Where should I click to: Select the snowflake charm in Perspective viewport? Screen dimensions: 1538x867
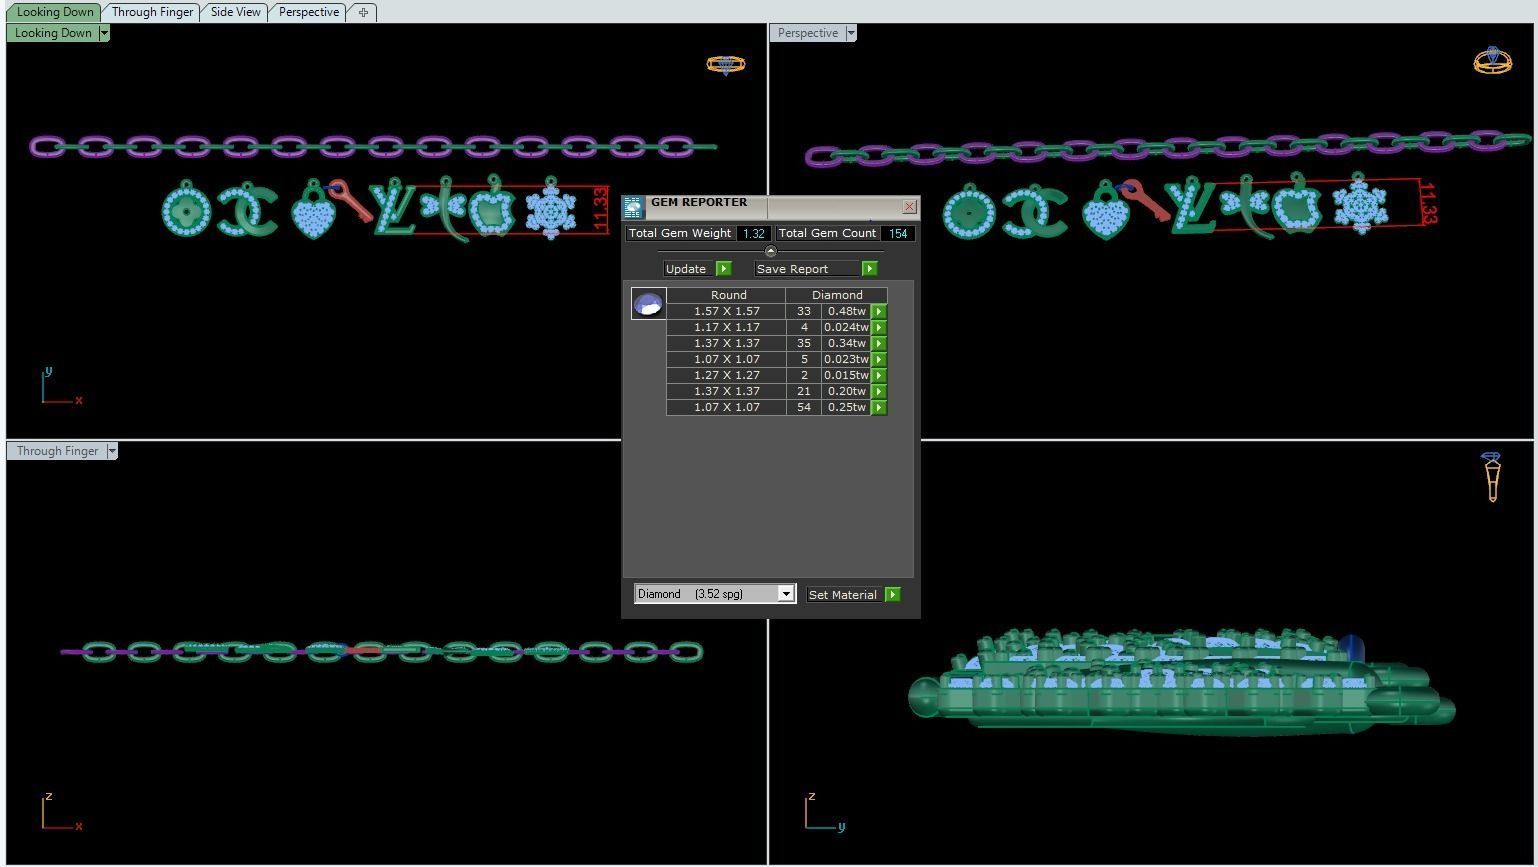coord(1360,204)
